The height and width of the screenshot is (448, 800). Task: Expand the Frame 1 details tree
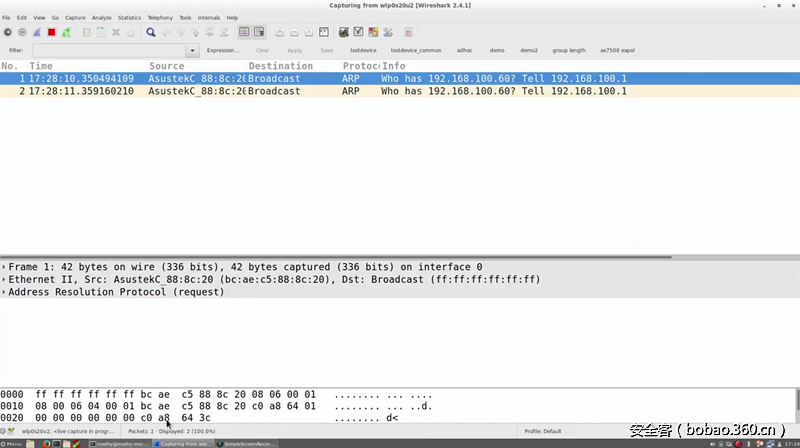[x=4, y=267]
